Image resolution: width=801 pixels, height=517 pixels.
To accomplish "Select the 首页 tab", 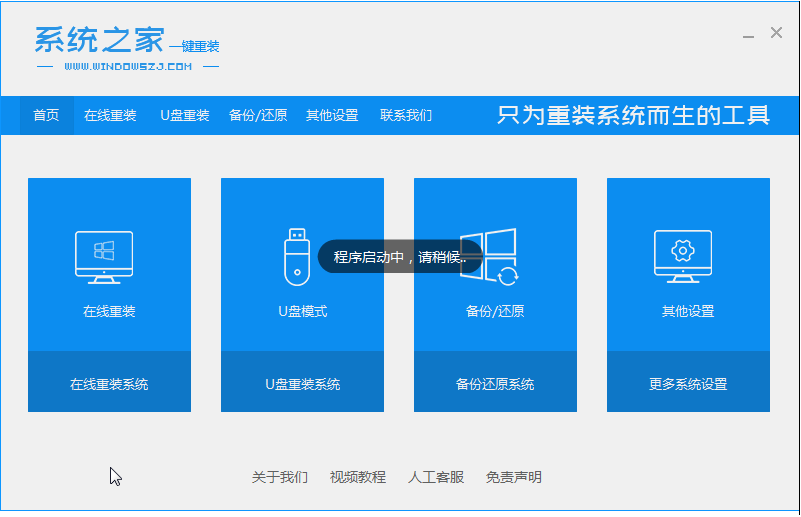I will (x=46, y=115).
